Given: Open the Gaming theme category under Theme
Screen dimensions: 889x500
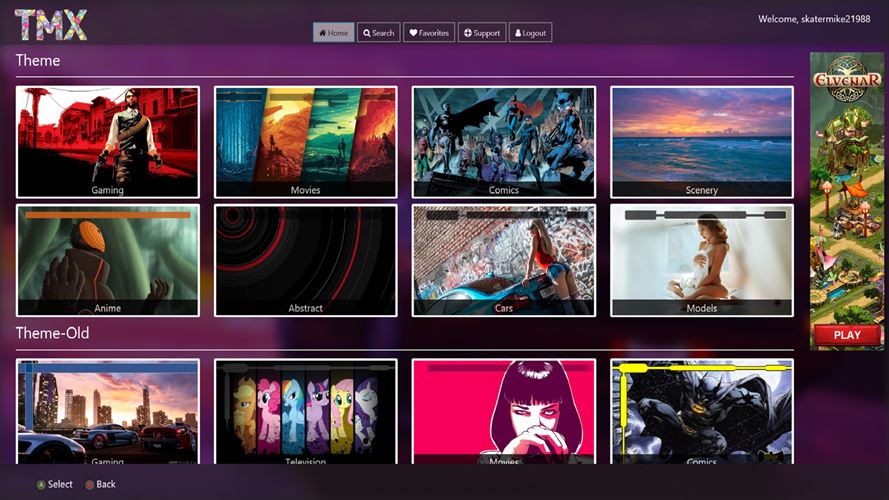Looking at the screenshot, I should [108, 142].
